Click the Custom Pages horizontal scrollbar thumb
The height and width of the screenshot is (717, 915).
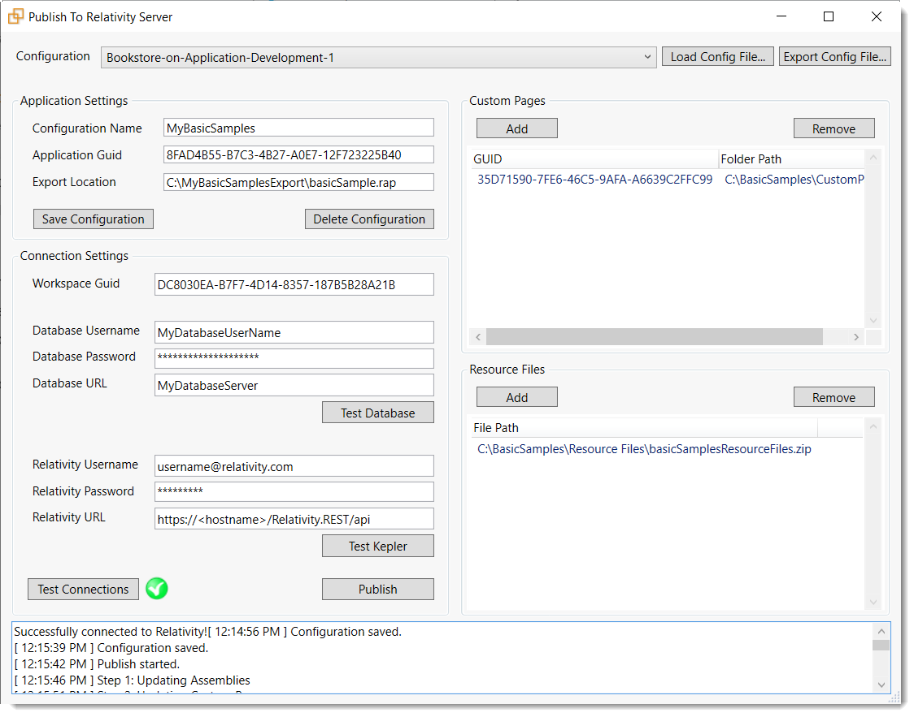pos(655,337)
